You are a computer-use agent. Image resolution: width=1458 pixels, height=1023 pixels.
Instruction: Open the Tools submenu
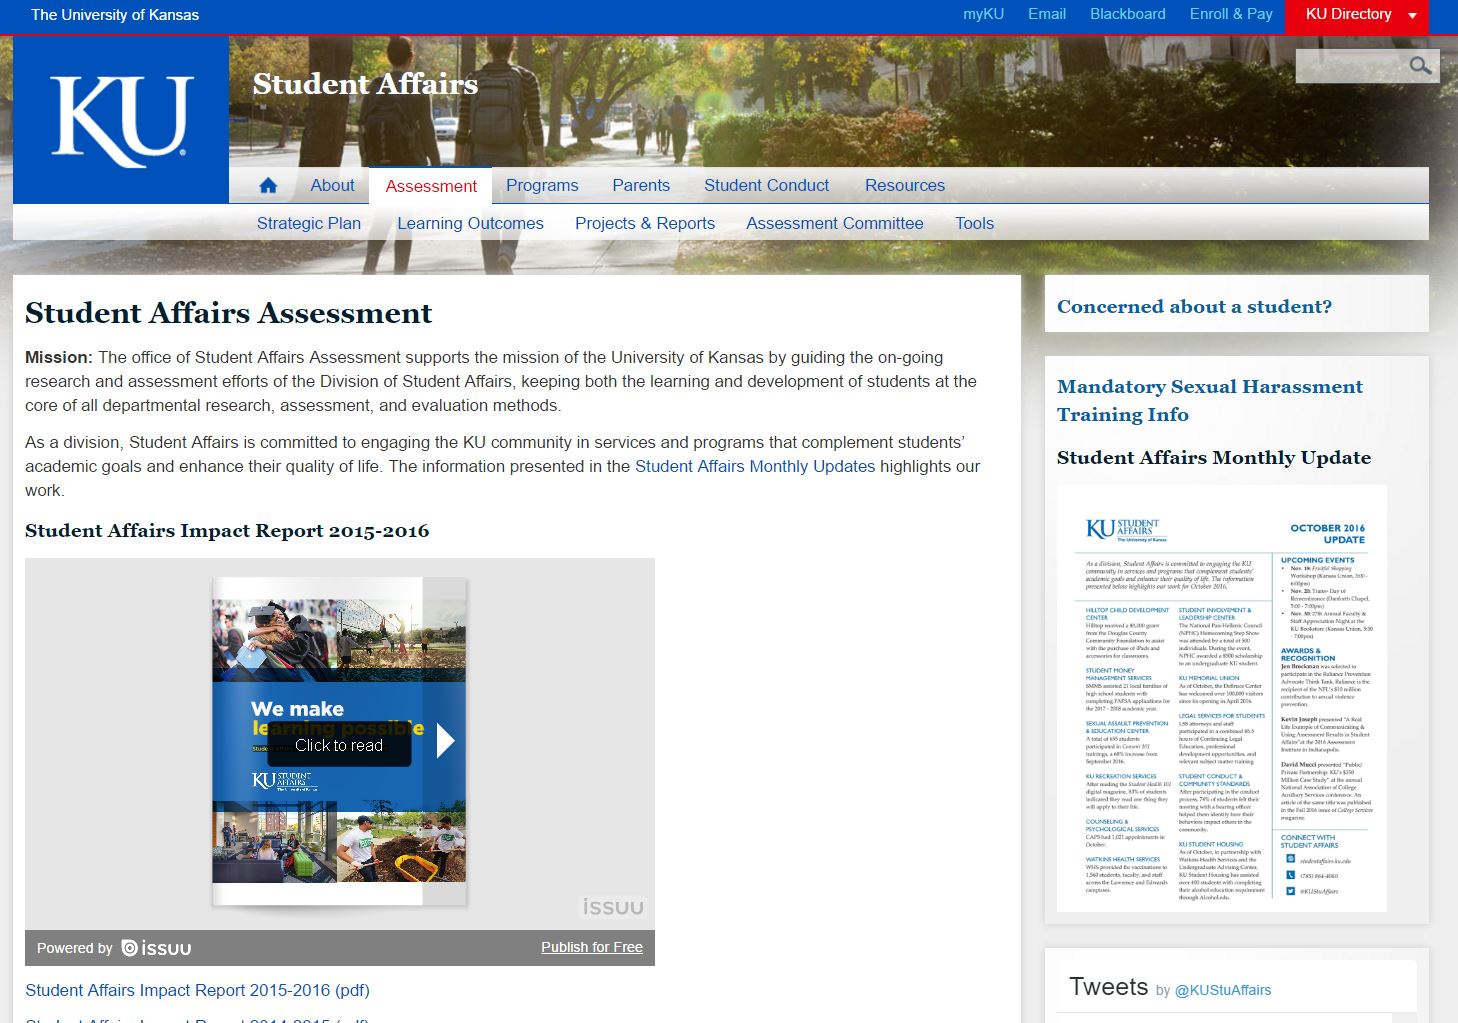[x=974, y=224]
